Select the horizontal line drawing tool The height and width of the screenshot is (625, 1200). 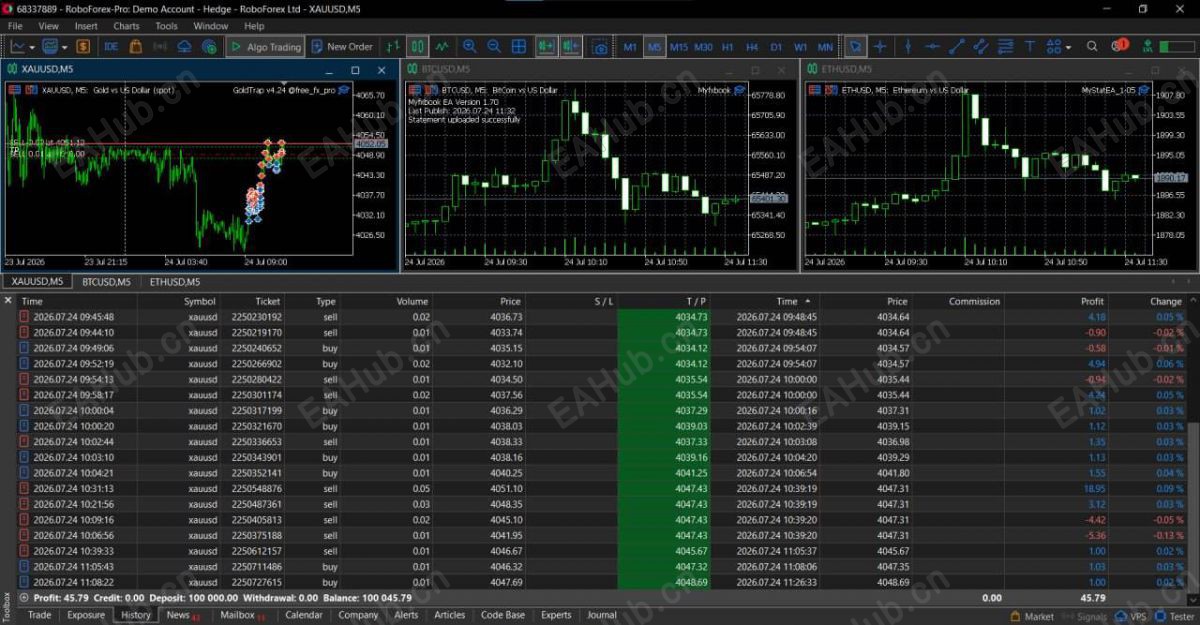click(x=932, y=46)
